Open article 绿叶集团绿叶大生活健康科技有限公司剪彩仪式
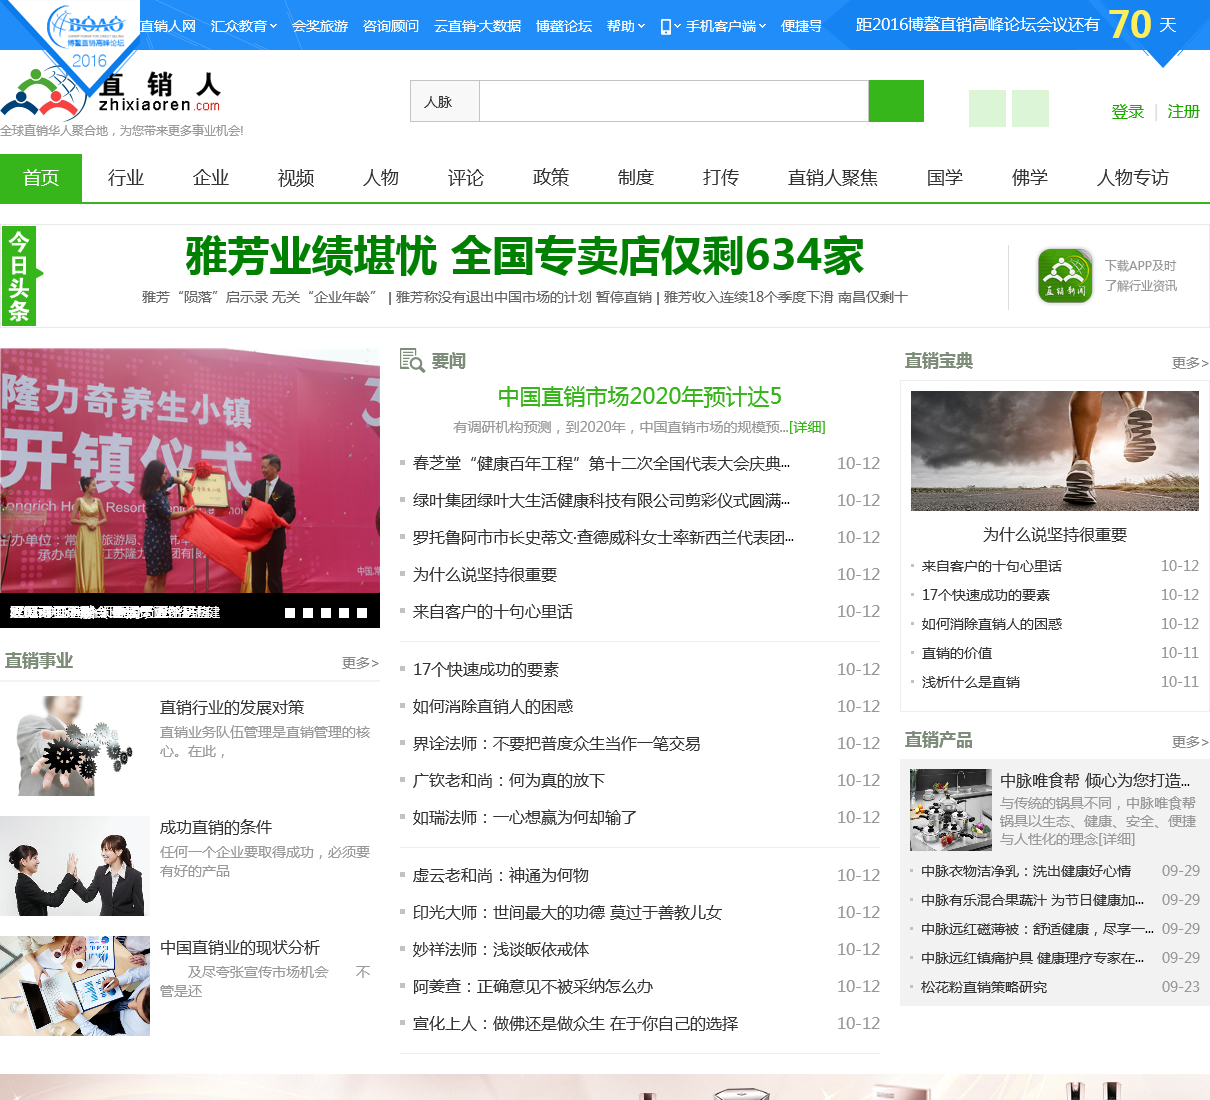The height and width of the screenshot is (1100, 1210). tap(601, 500)
